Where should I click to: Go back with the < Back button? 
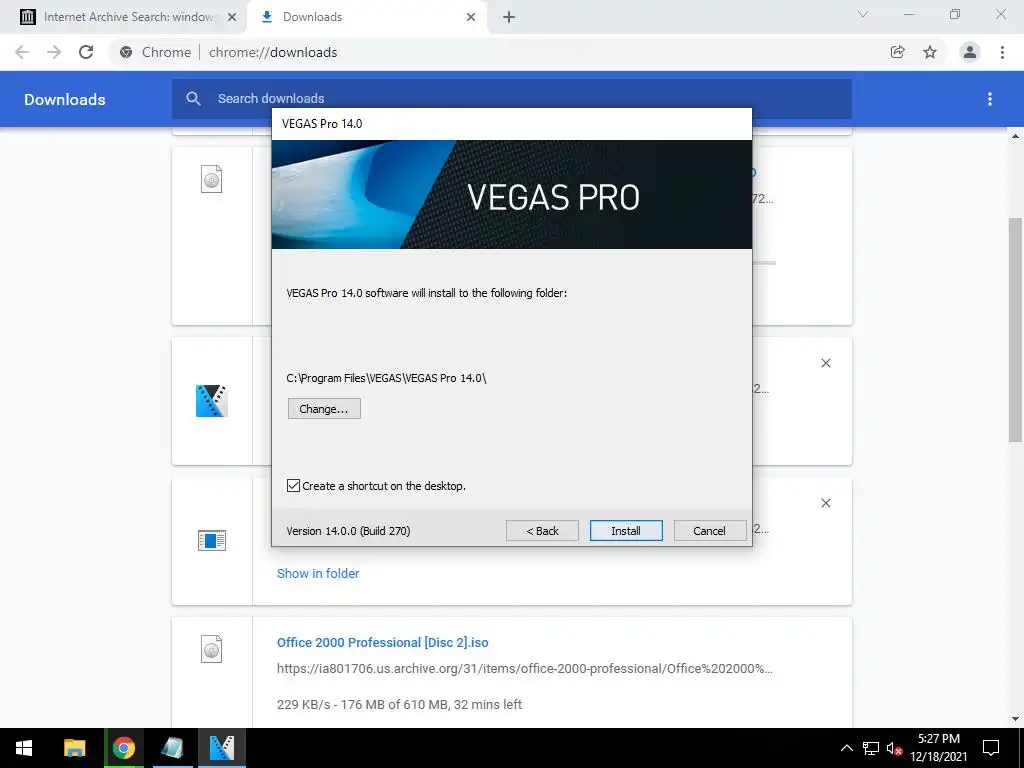pos(542,530)
